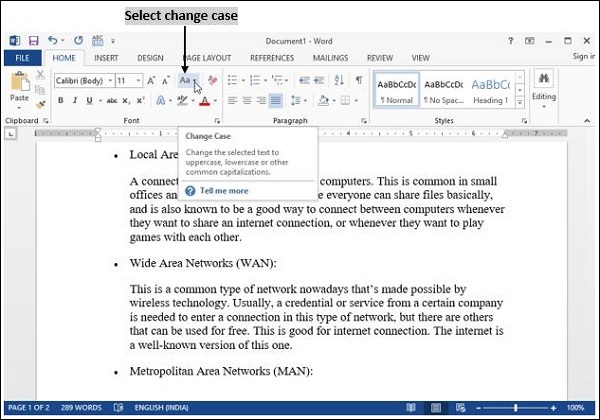Image resolution: width=600 pixels, height=420 pixels.
Task: Open the Calibri (Body) font name dropdown
Action: [x=82, y=80]
